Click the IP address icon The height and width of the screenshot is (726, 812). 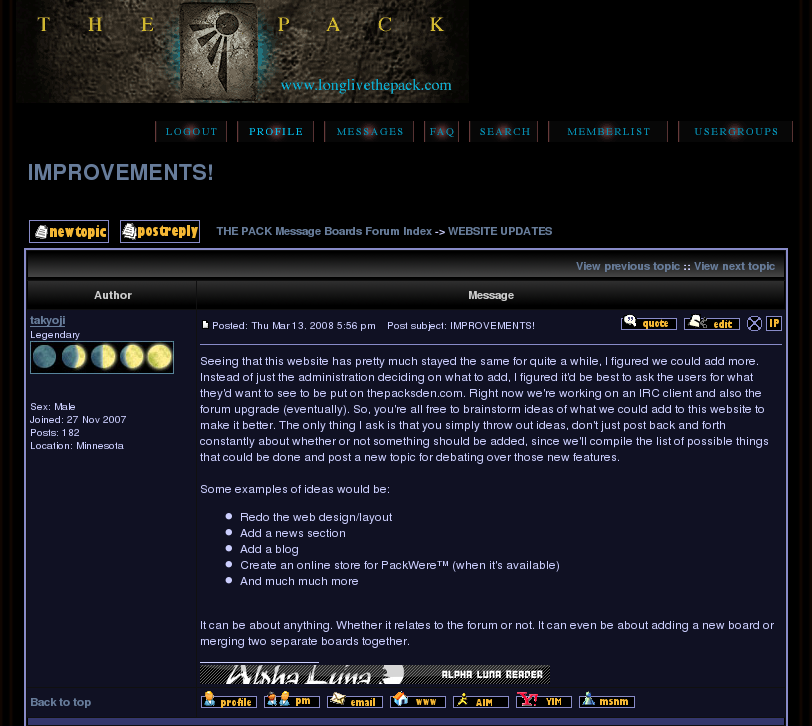pos(774,323)
